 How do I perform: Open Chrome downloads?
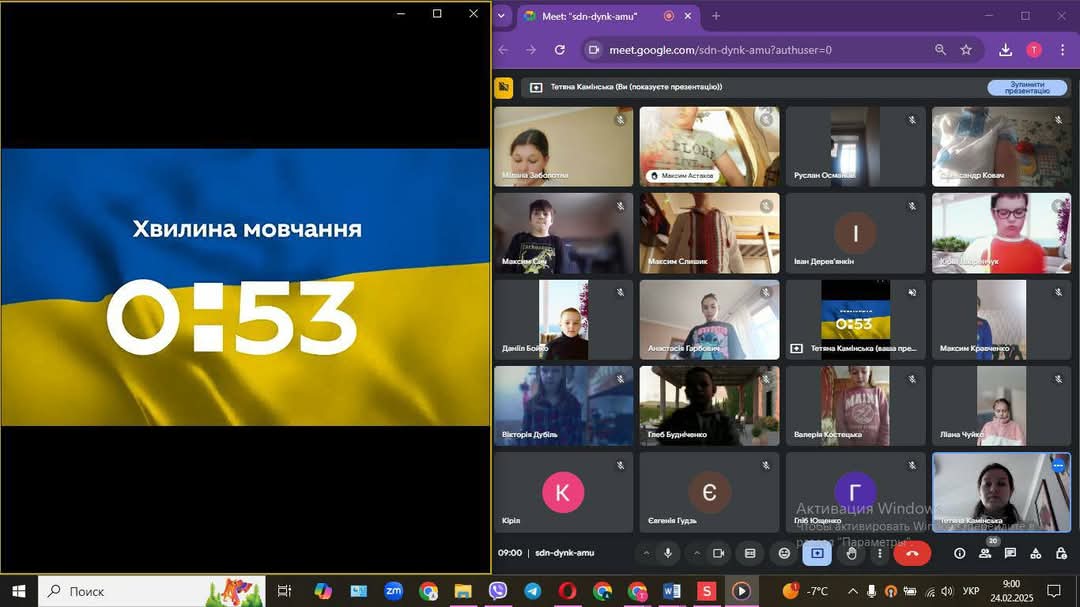[1006, 50]
